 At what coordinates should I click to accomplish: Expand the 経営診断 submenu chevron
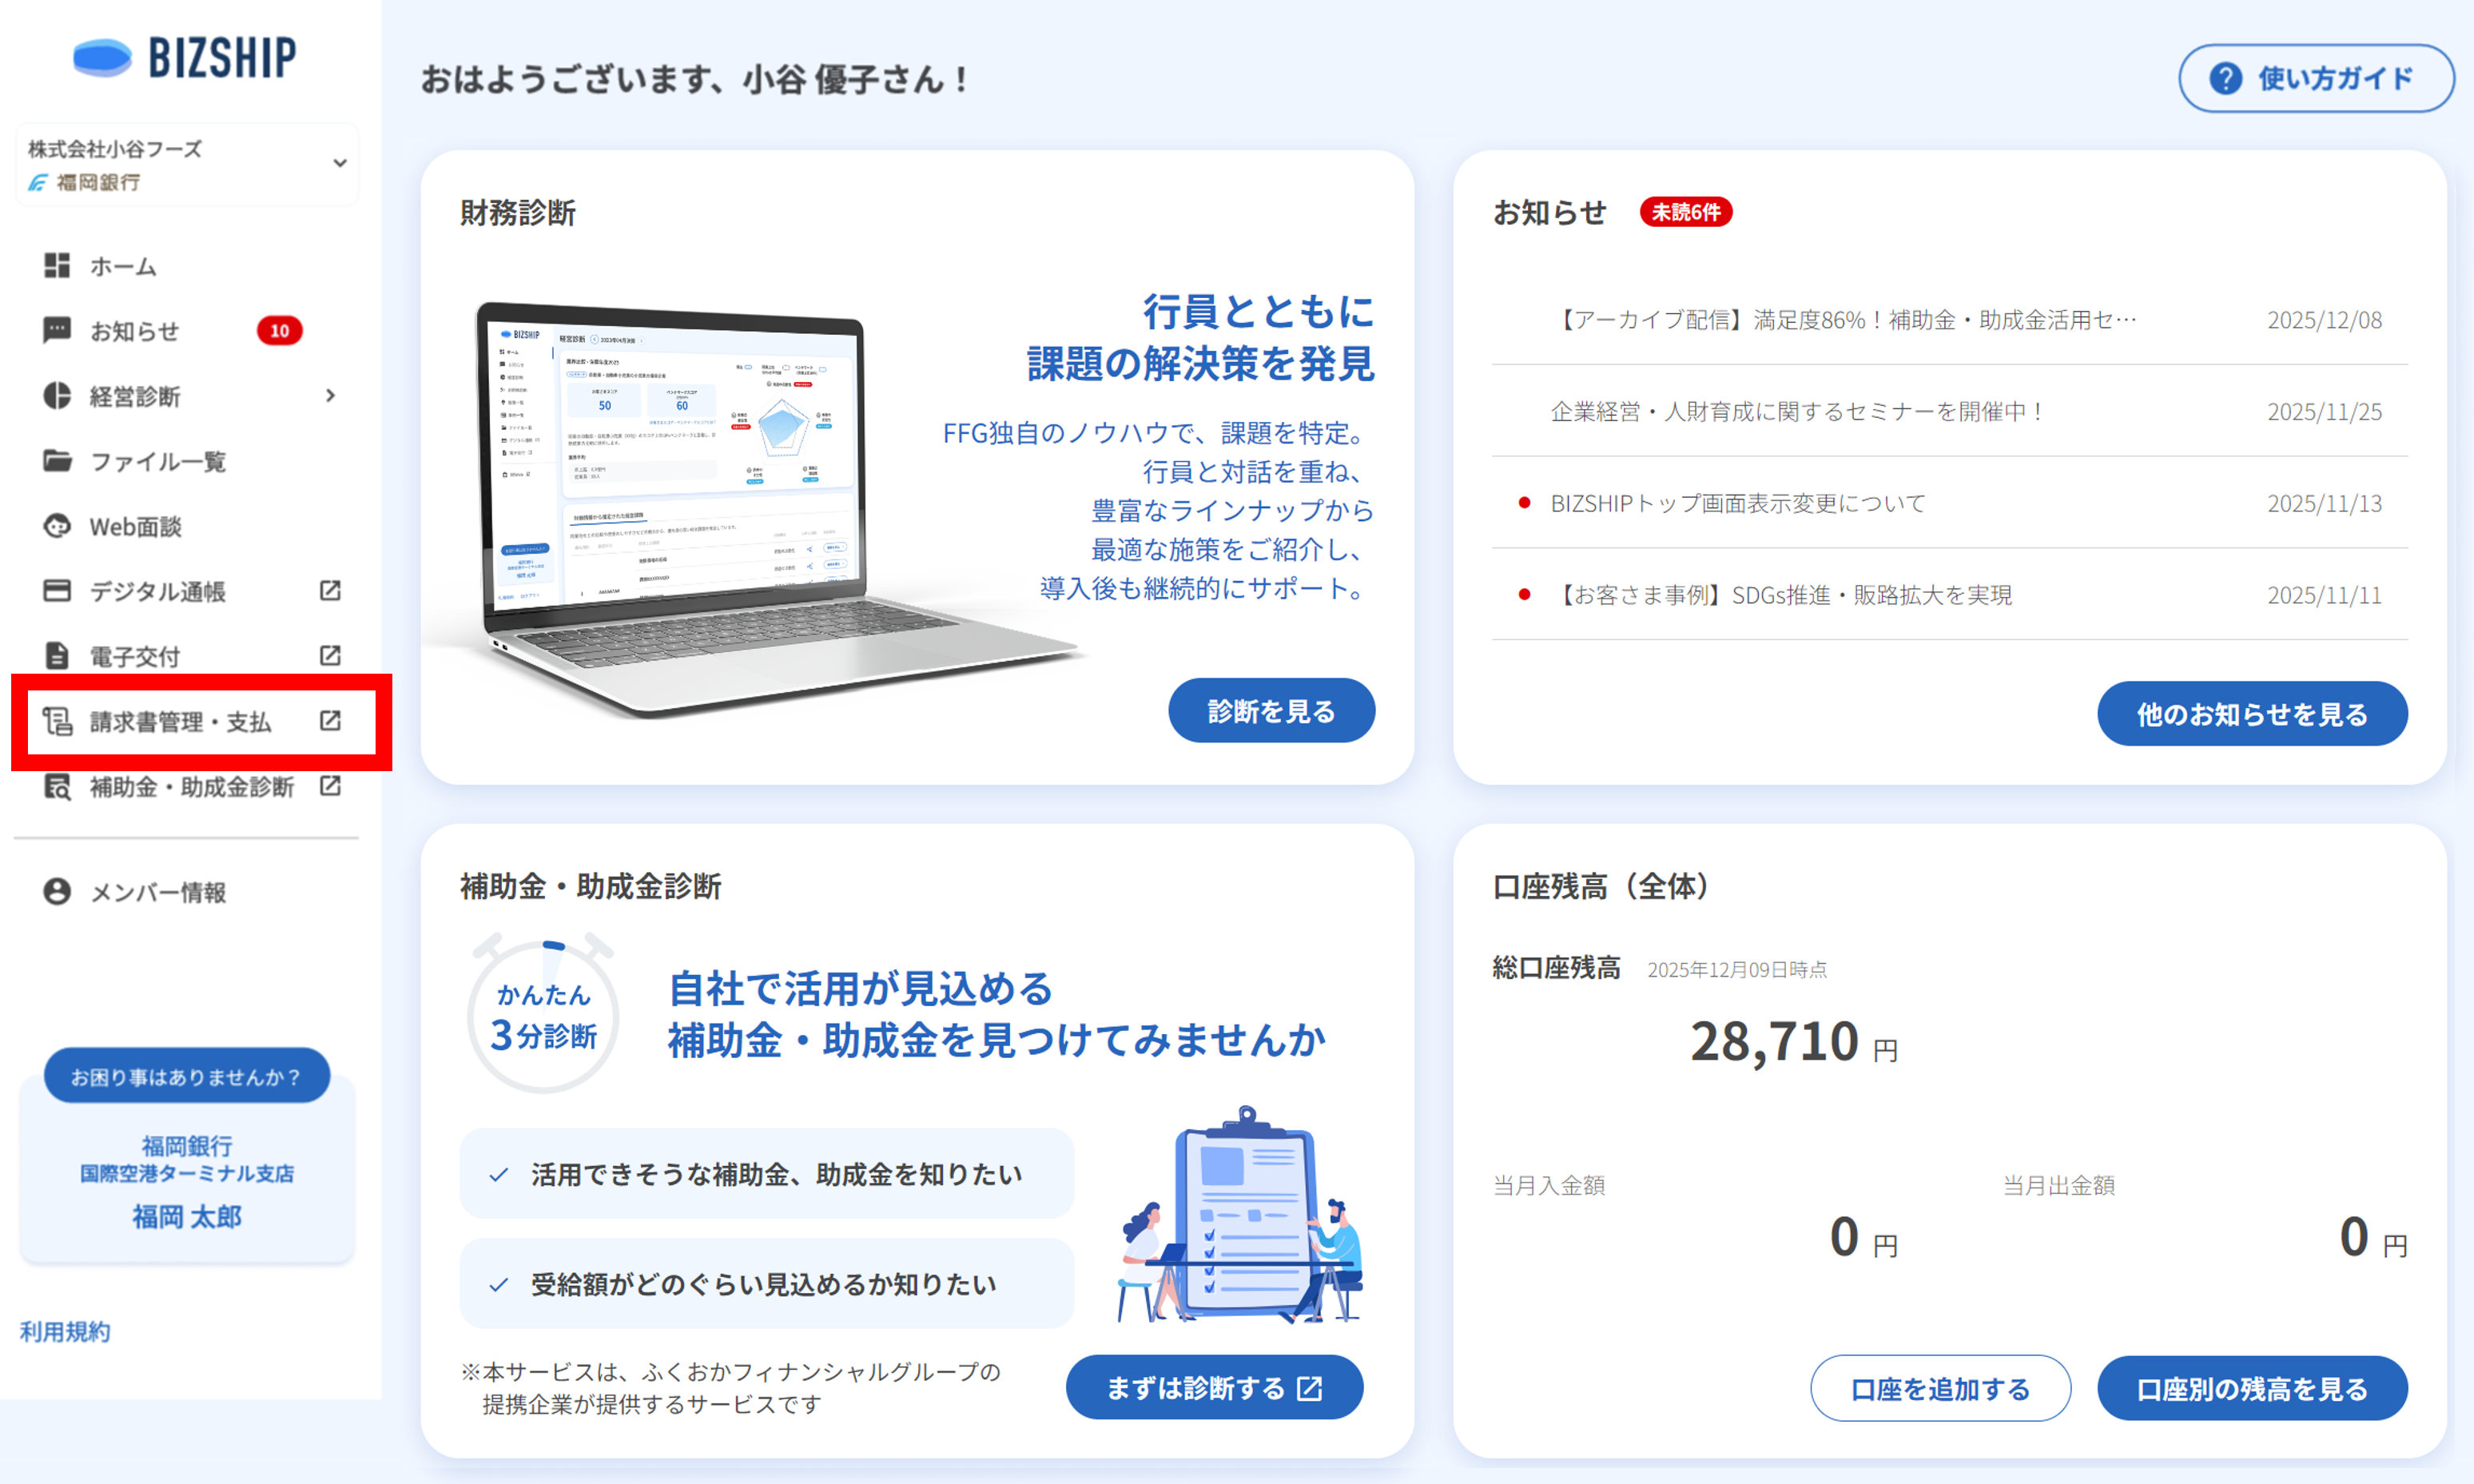pyautogui.click(x=330, y=396)
